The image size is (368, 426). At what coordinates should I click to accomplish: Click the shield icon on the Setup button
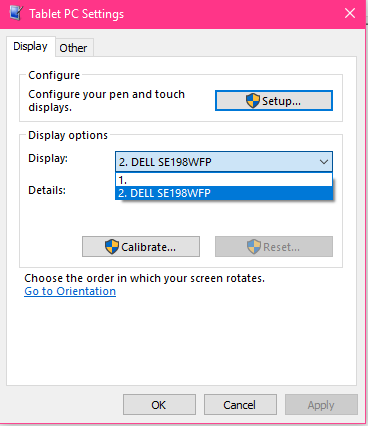pos(253,101)
